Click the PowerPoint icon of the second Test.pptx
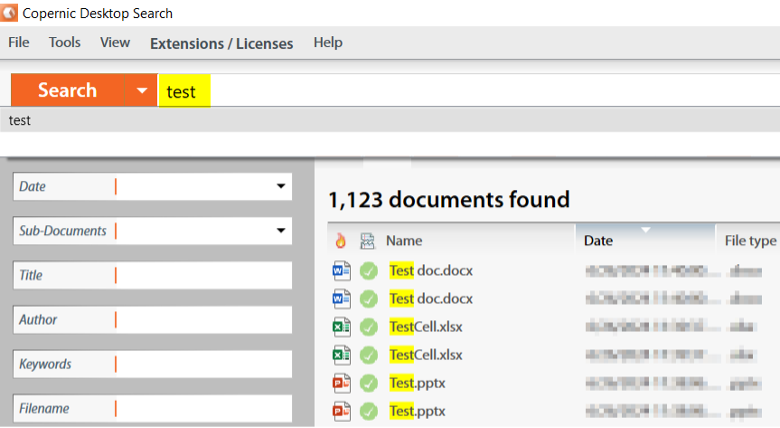780x428 pixels. [341, 411]
